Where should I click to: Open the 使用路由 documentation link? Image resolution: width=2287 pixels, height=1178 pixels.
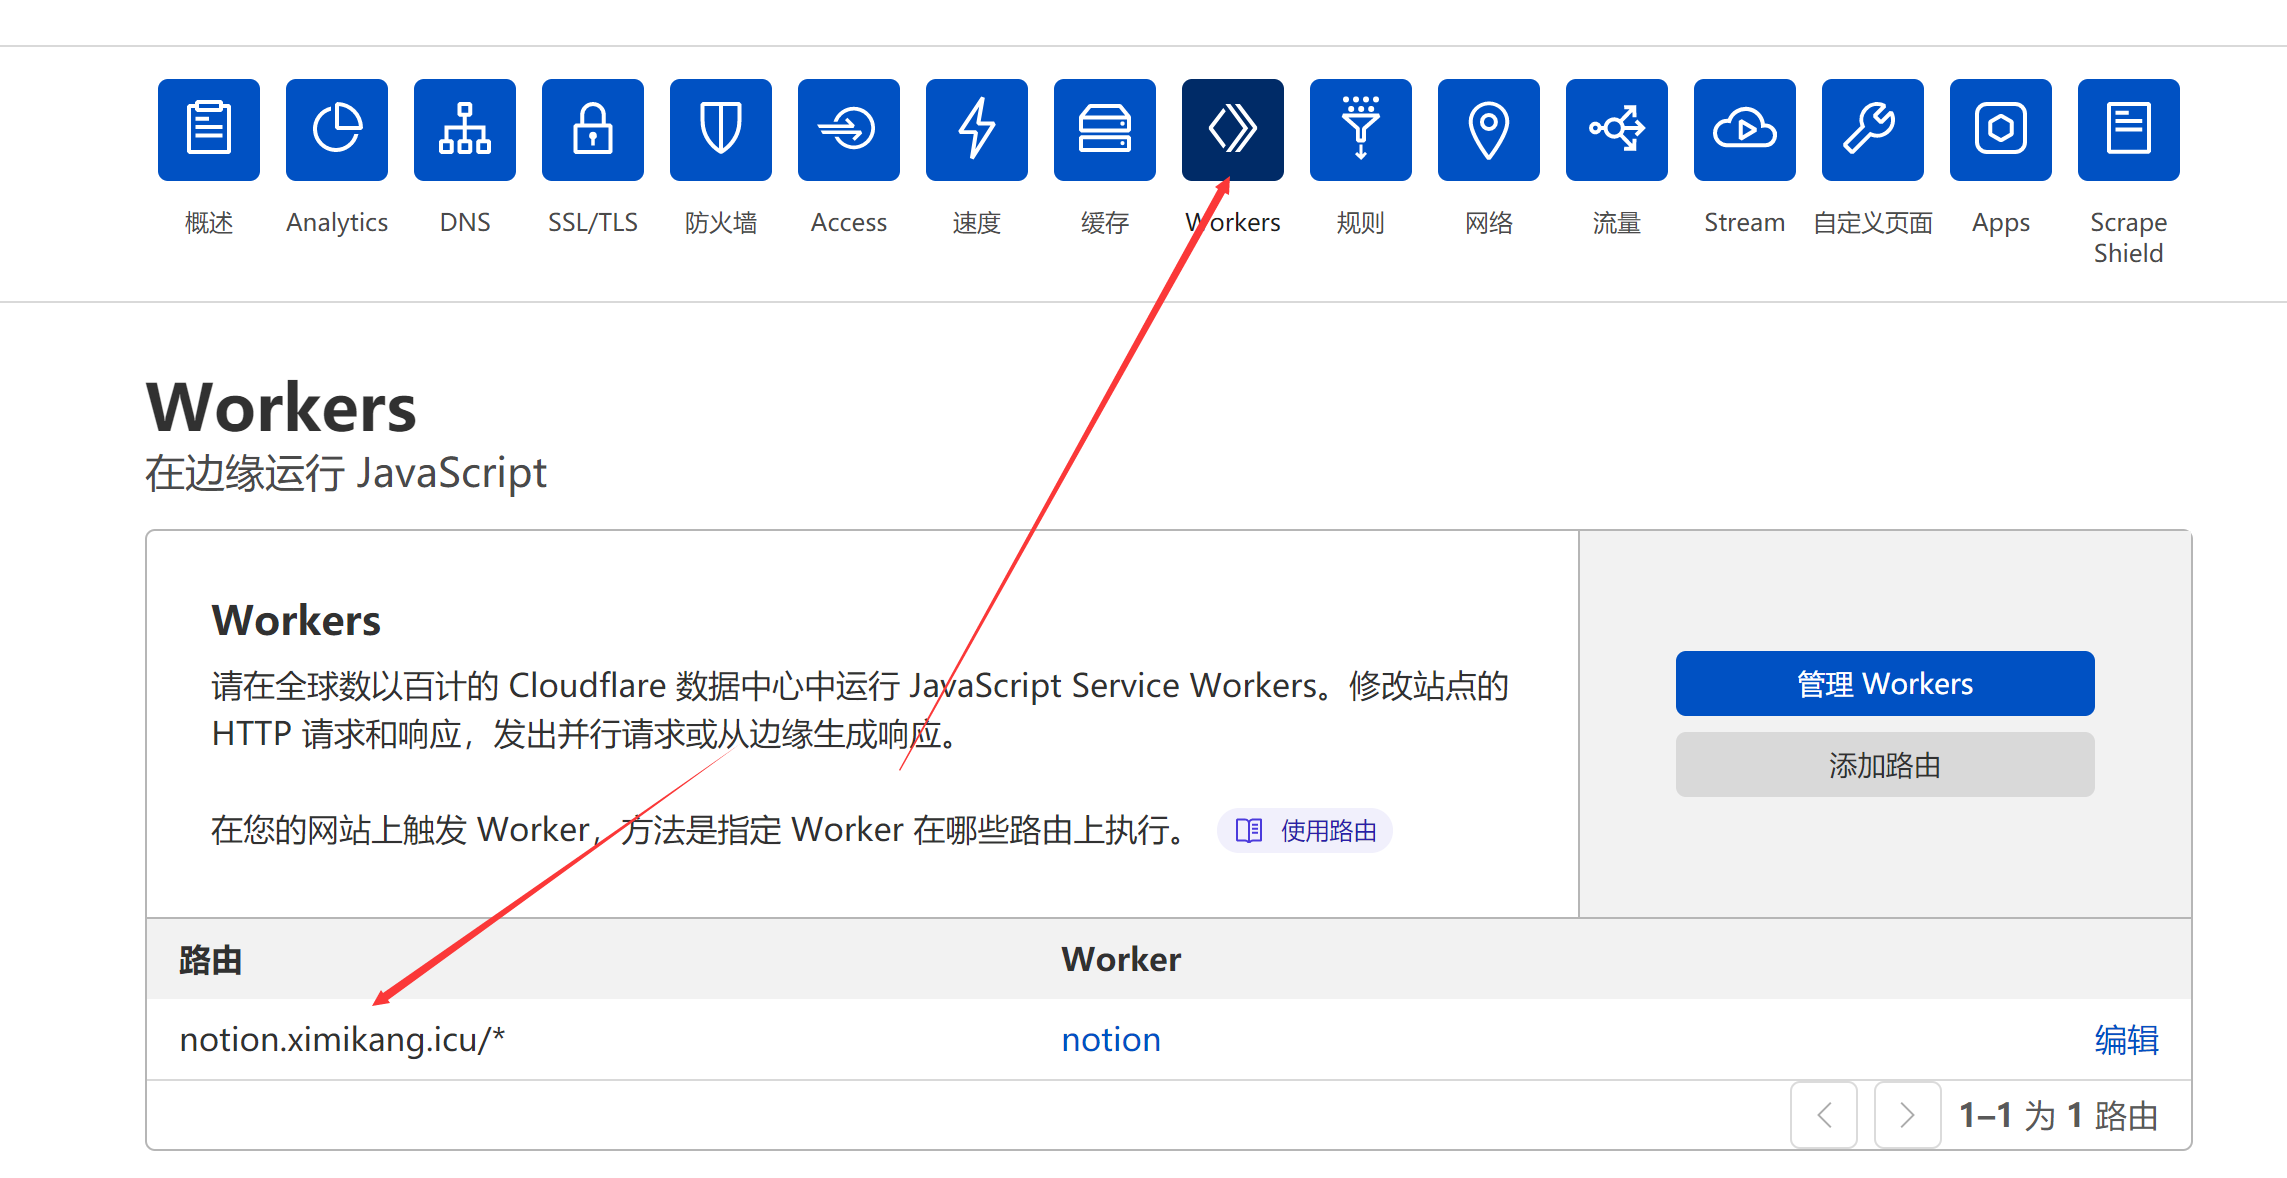(1305, 831)
